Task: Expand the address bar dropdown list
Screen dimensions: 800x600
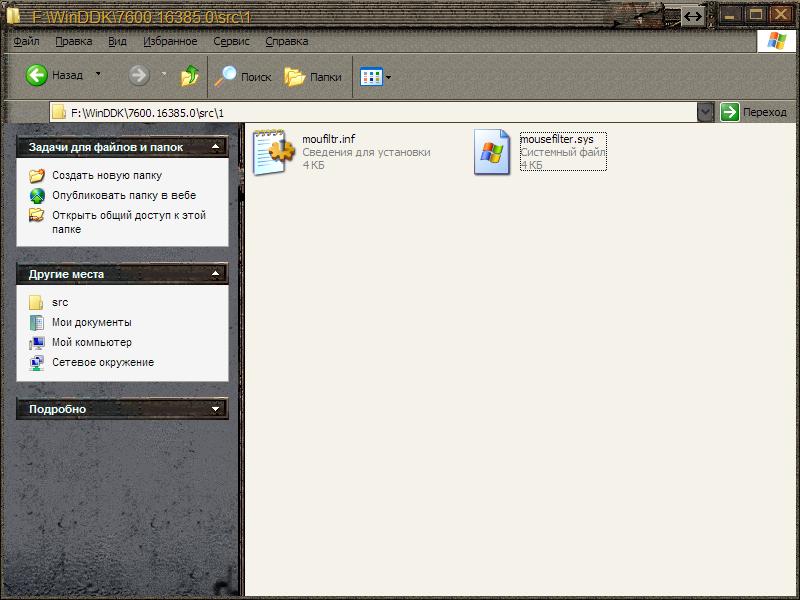Action: point(706,112)
